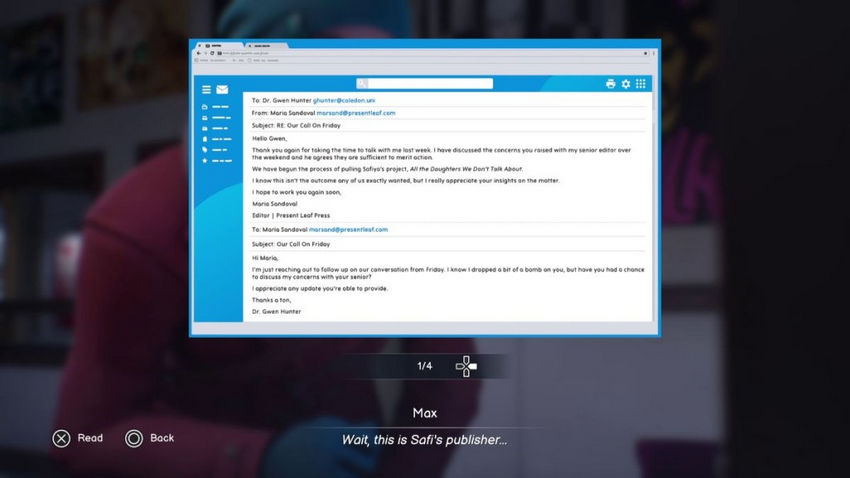850x478 pixels.
Task: Click the envelope mail icon
Action: tap(222, 89)
